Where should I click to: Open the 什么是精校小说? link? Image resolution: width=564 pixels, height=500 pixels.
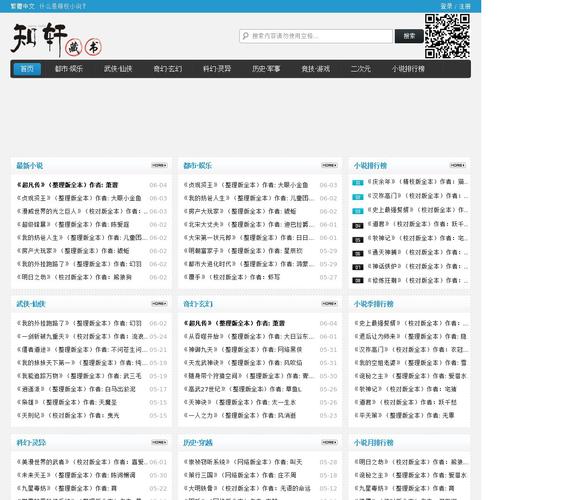click(x=63, y=6)
